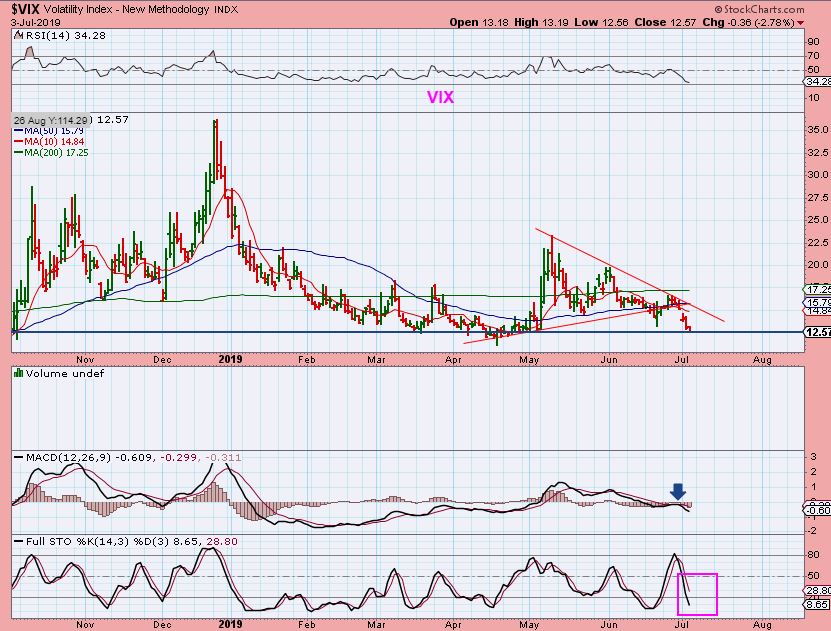
Task: Click the 'Volume undef' panel label
Action: 65,374
